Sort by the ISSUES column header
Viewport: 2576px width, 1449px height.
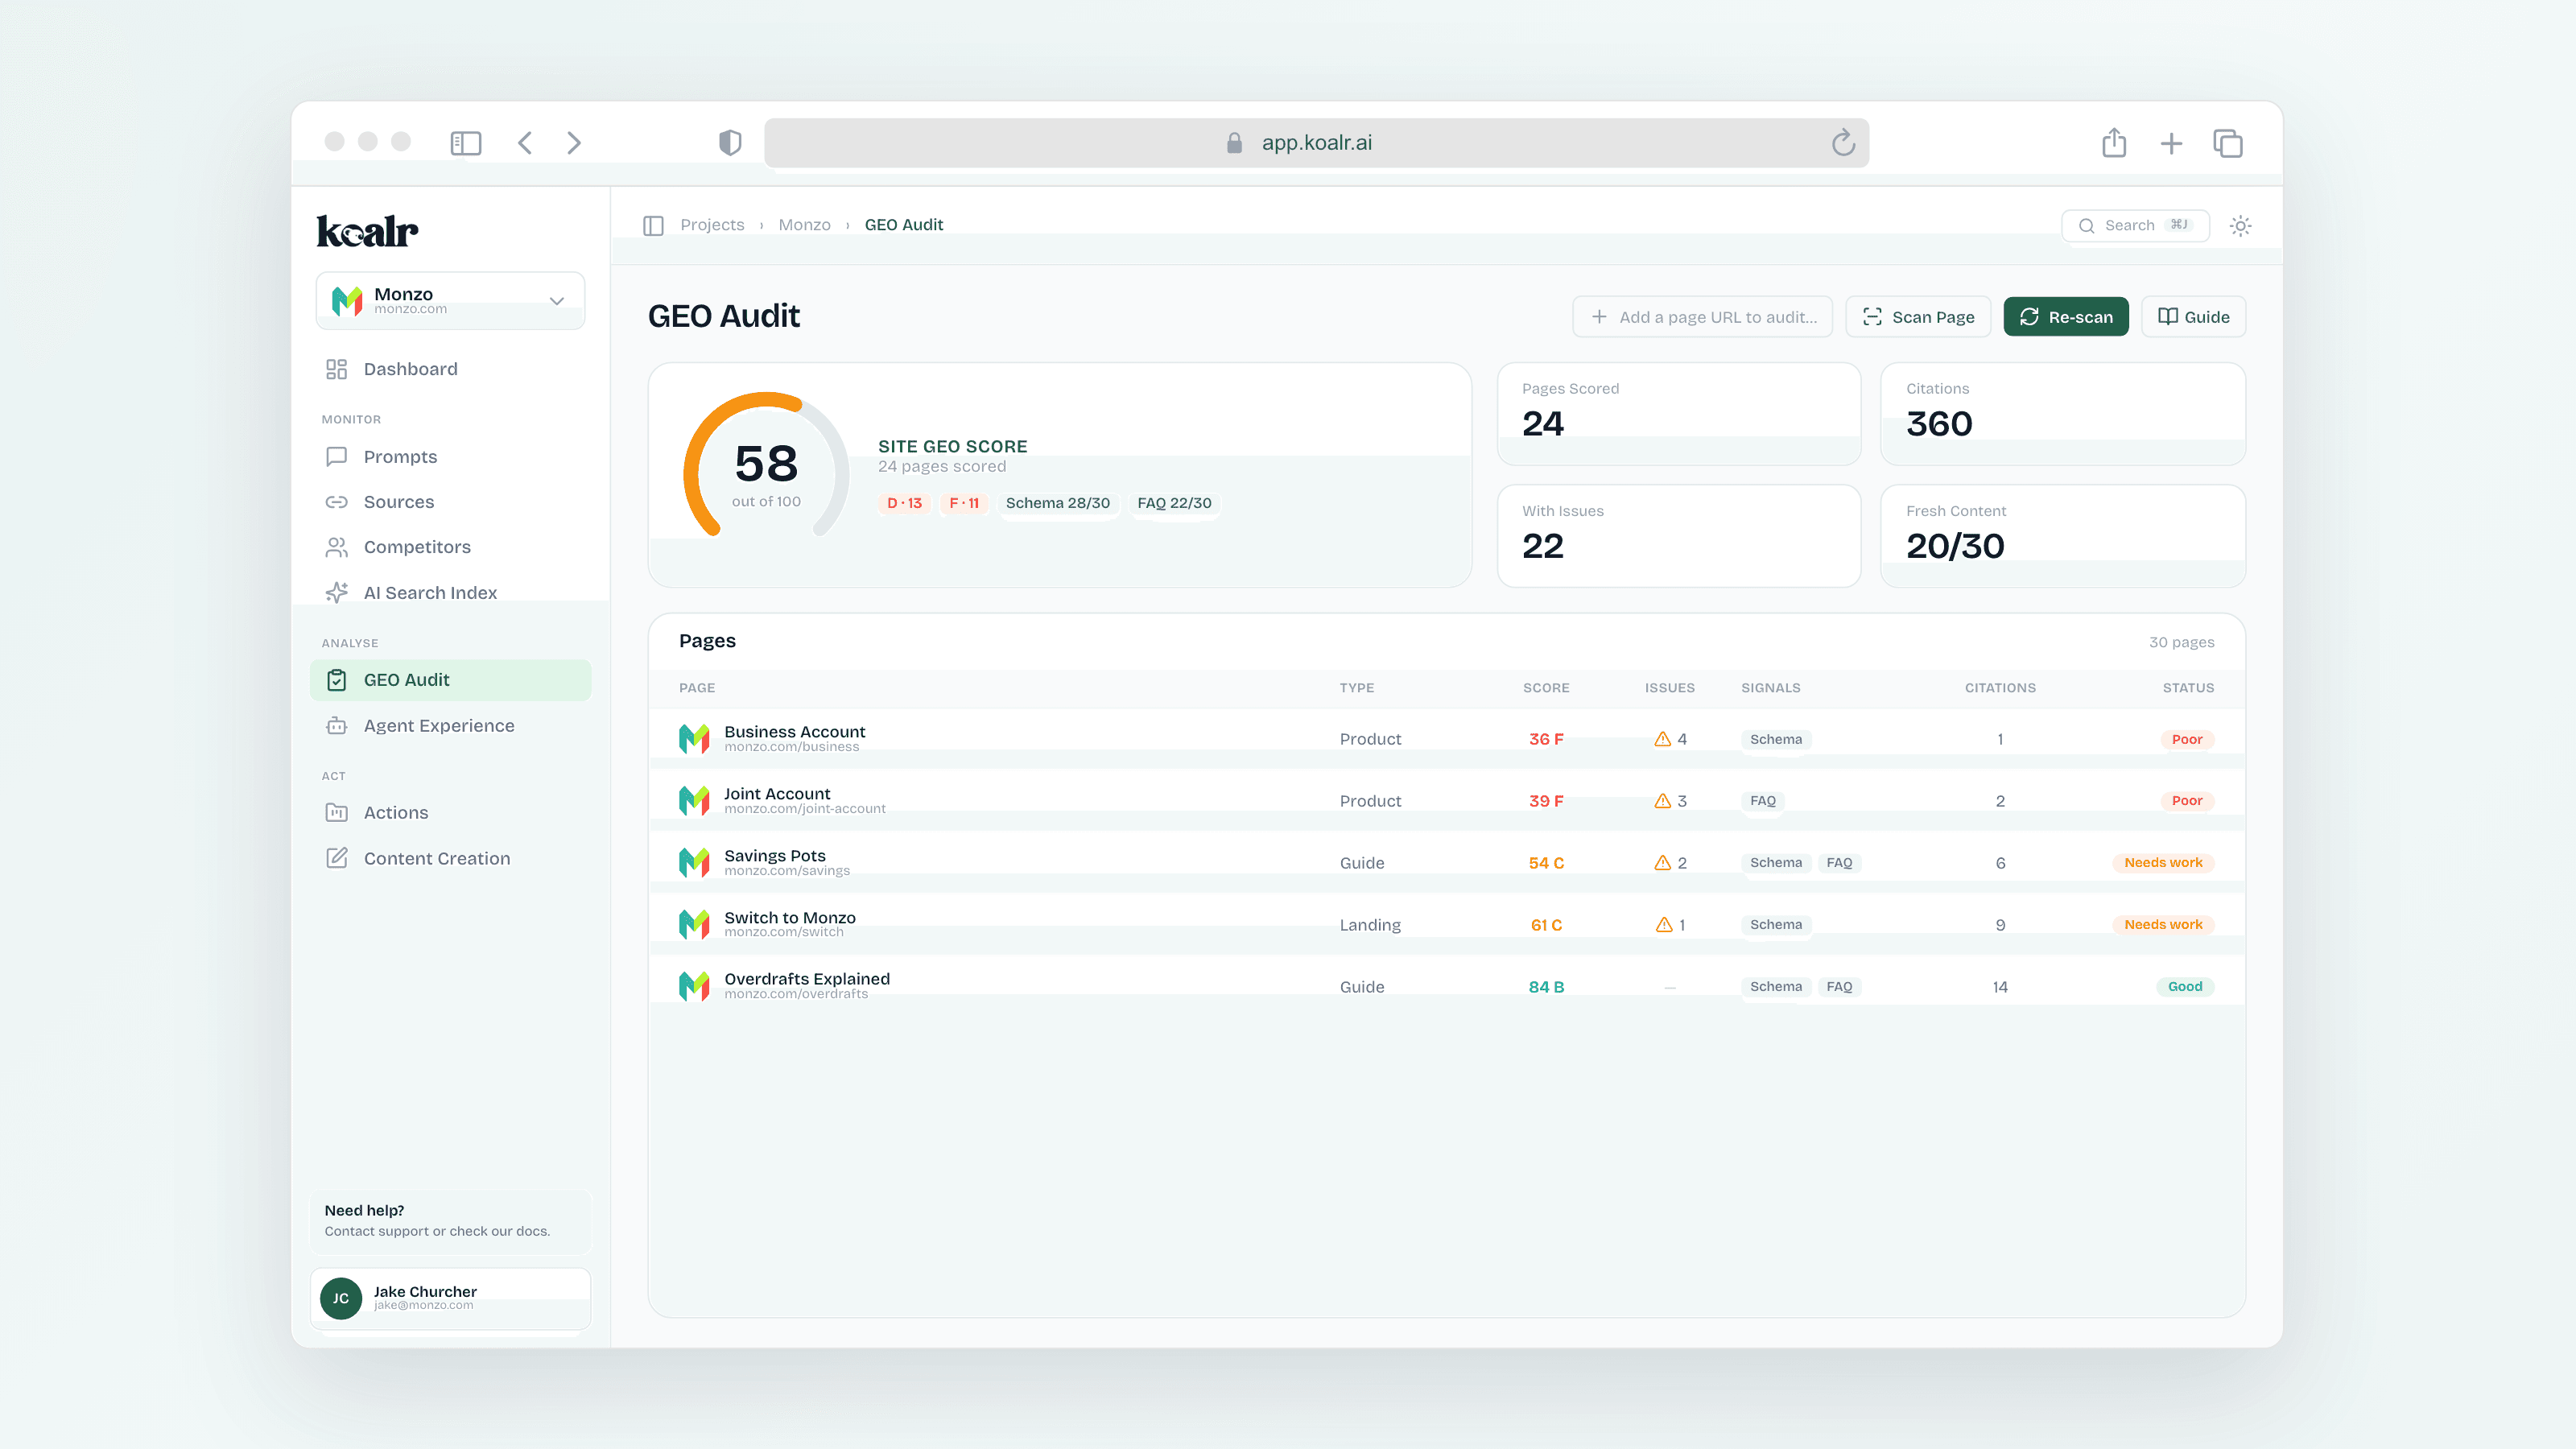click(x=1669, y=688)
